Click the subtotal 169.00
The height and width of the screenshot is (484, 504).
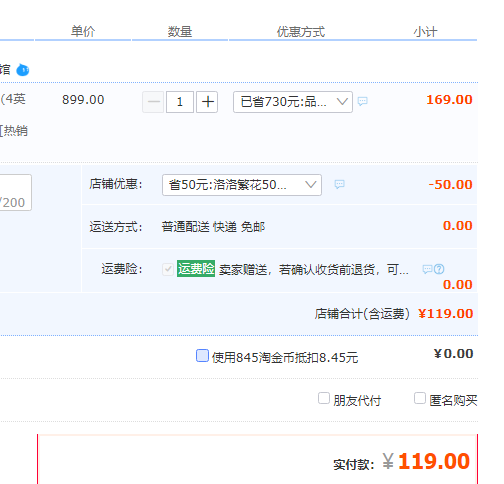click(449, 100)
